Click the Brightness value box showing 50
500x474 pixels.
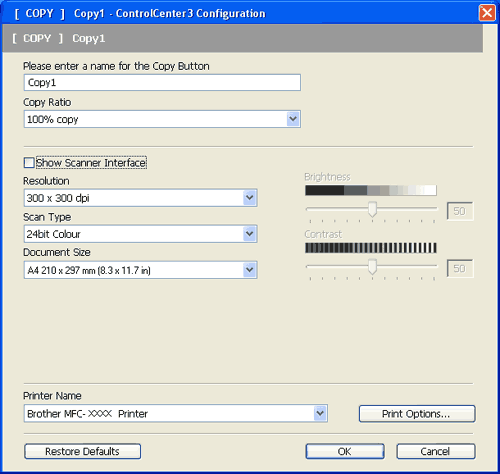click(460, 211)
